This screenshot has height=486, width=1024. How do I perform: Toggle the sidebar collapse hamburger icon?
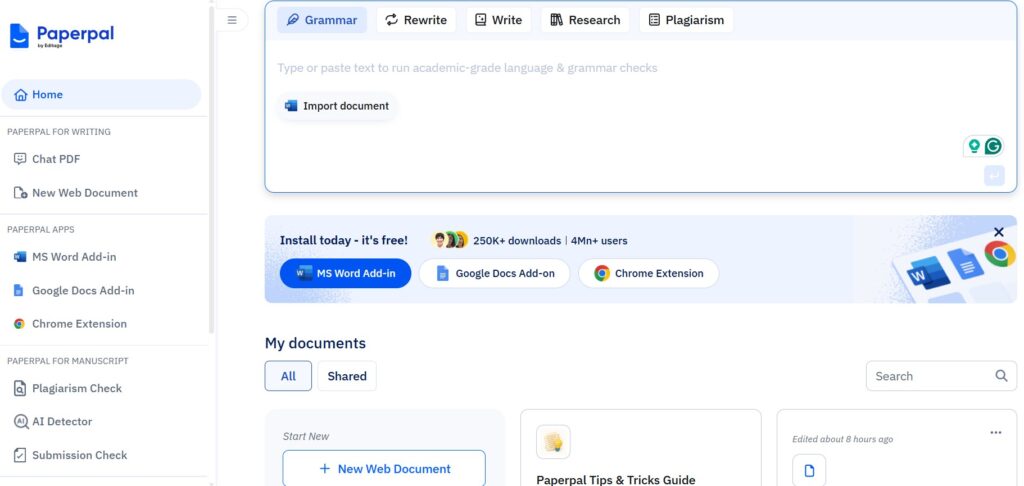[232, 20]
